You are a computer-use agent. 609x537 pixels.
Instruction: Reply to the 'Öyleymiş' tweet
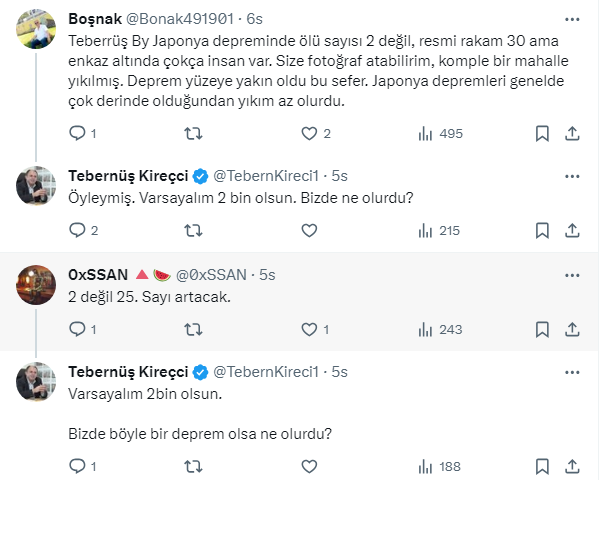[78, 230]
